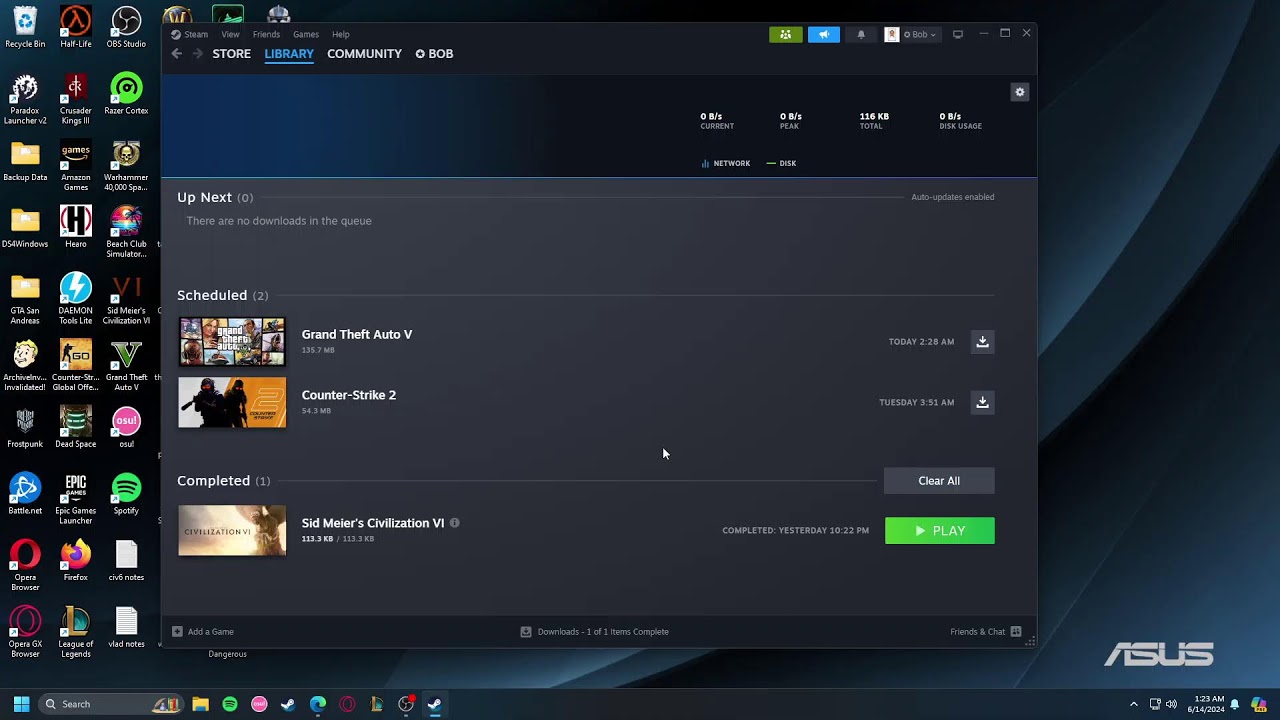Open the Help menu
Viewport: 1280px width, 720px height.
click(x=341, y=34)
